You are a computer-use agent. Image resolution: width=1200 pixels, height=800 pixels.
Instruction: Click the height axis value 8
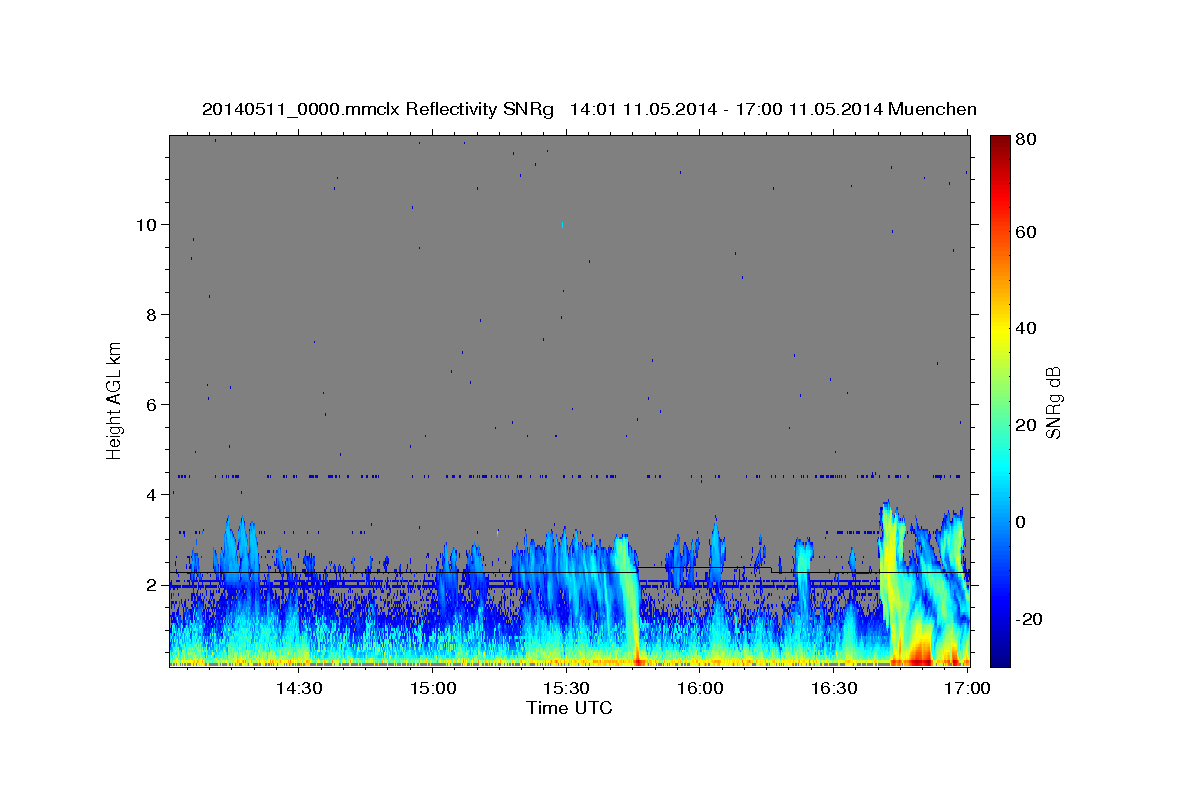(150, 314)
